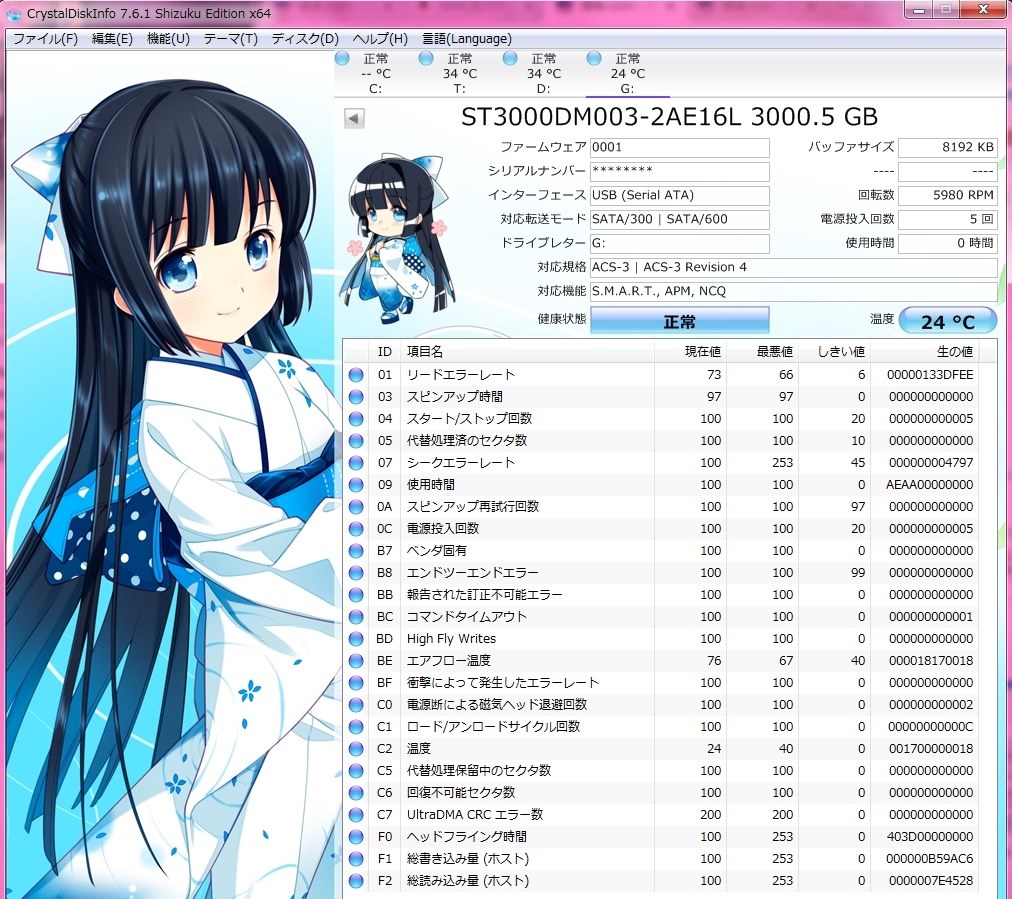
Task: Open the 機能(U) menu
Action: pyautogui.click(x=168, y=39)
